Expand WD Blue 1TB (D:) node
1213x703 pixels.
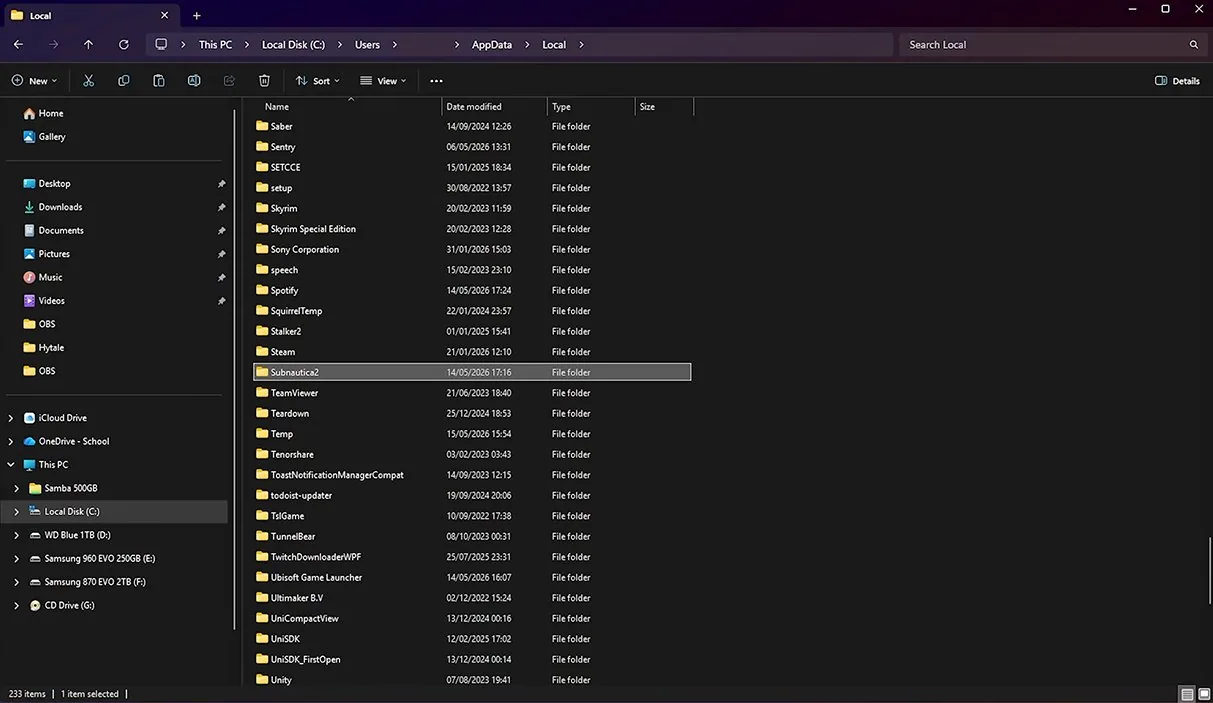pyautogui.click(x=17, y=535)
